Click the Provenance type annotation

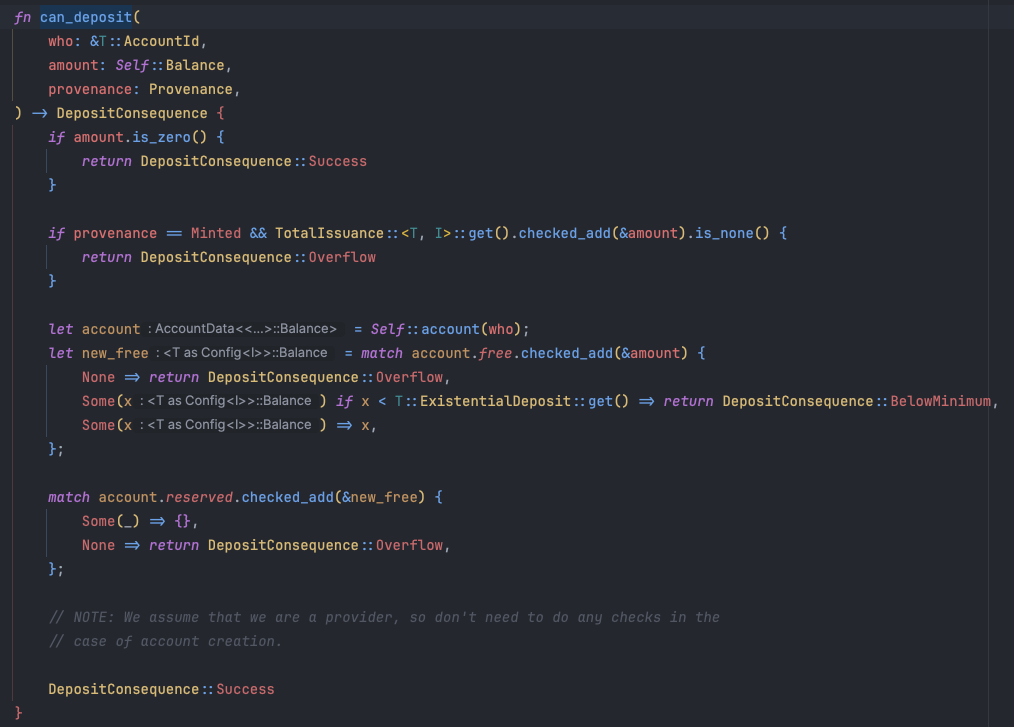(190, 88)
